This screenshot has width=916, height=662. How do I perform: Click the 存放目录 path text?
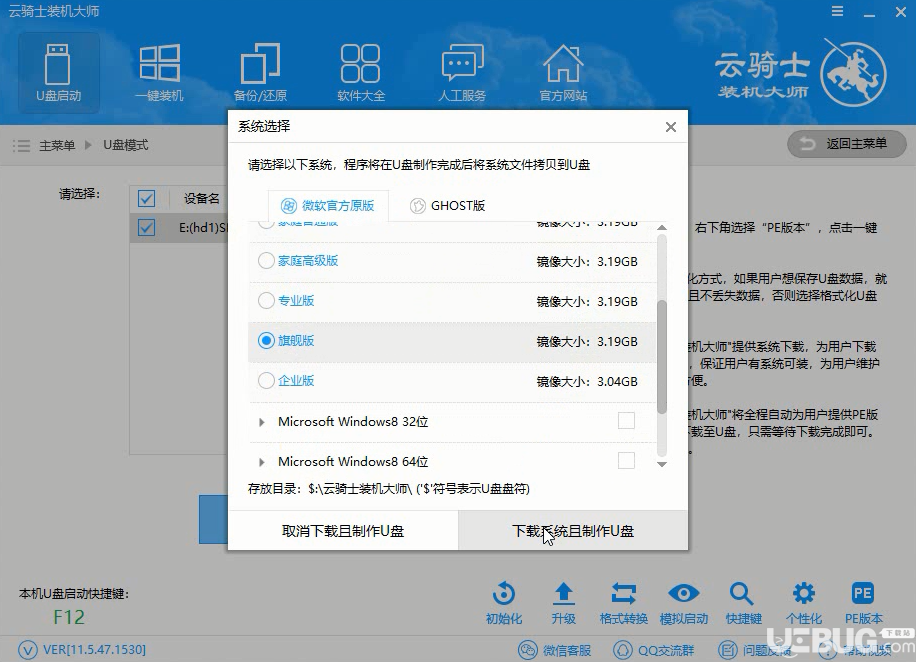point(389,488)
